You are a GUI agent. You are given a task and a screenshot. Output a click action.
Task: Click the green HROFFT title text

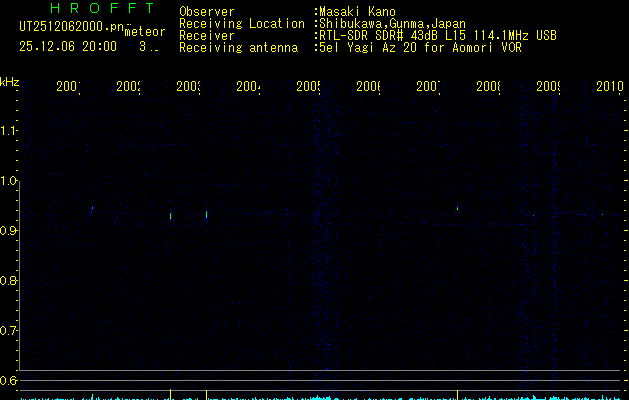pos(102,8)
